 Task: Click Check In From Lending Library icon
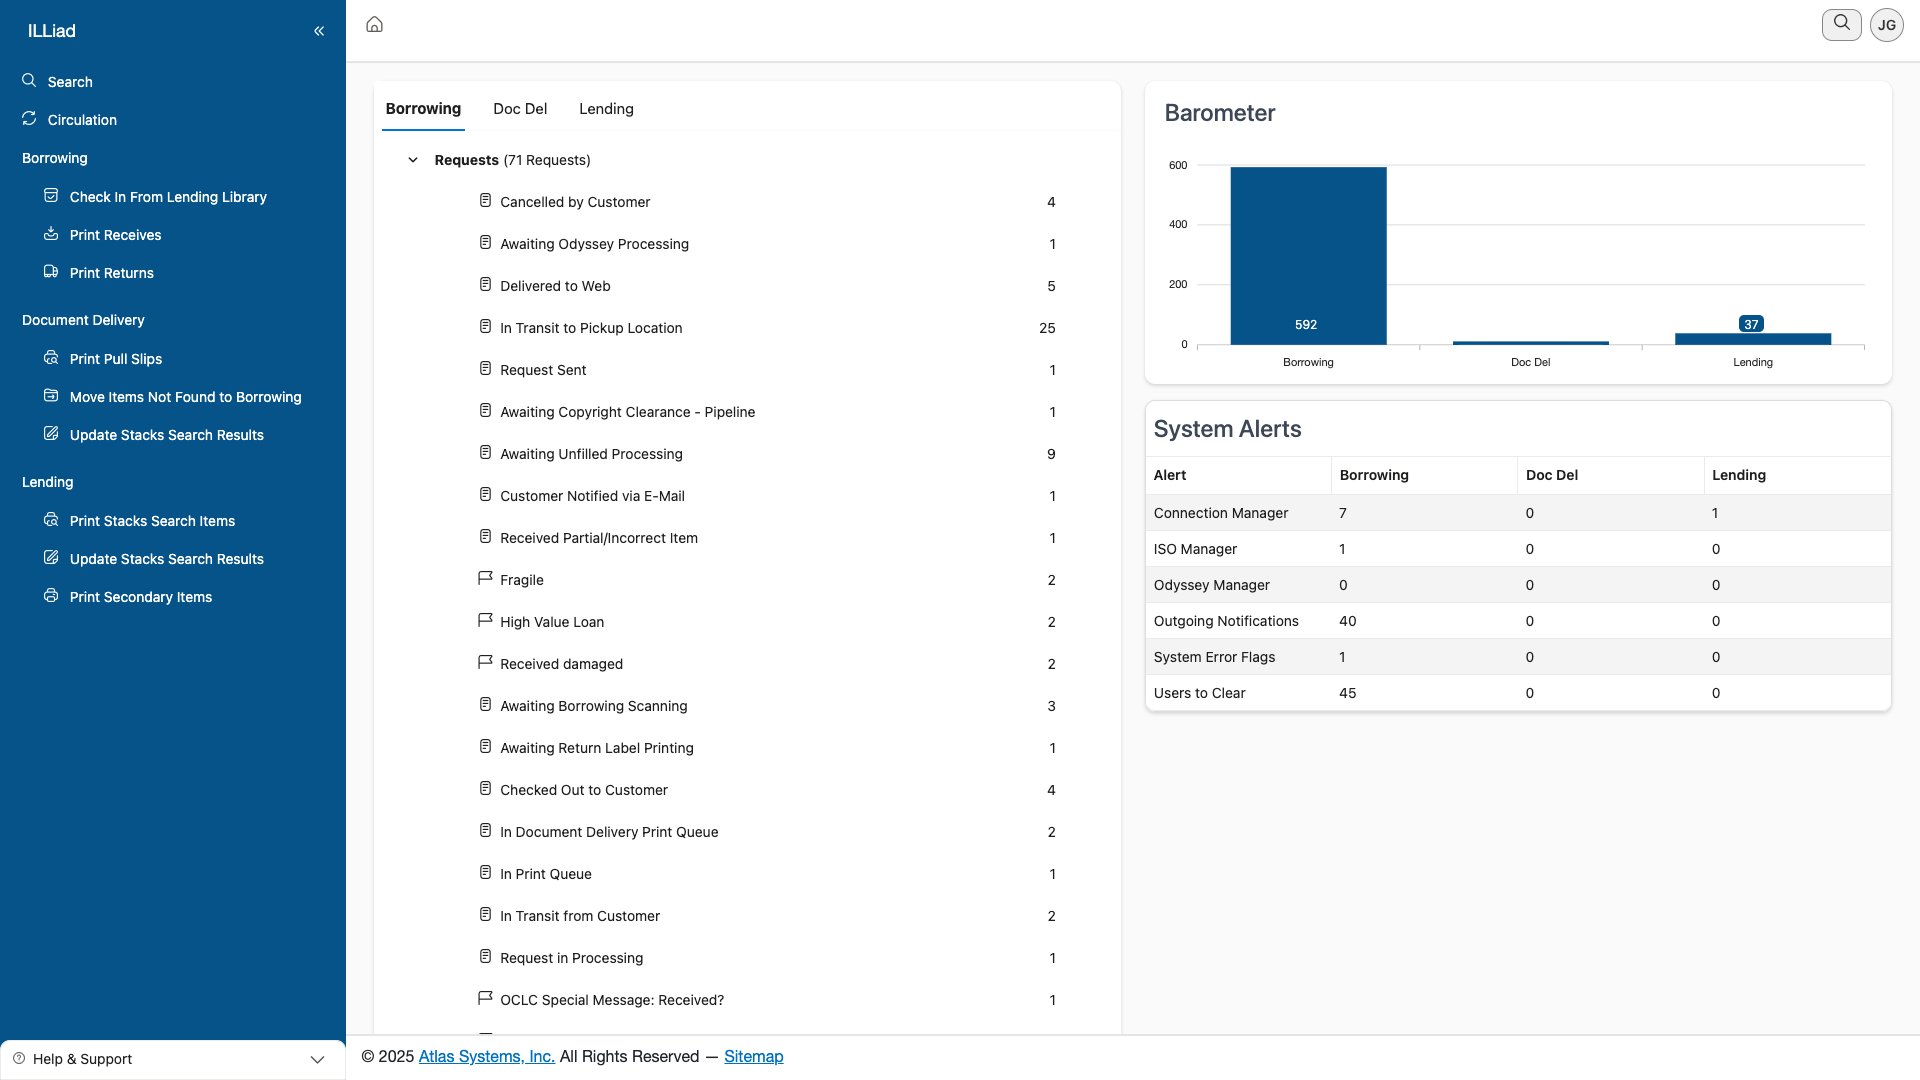coord(51,196)
